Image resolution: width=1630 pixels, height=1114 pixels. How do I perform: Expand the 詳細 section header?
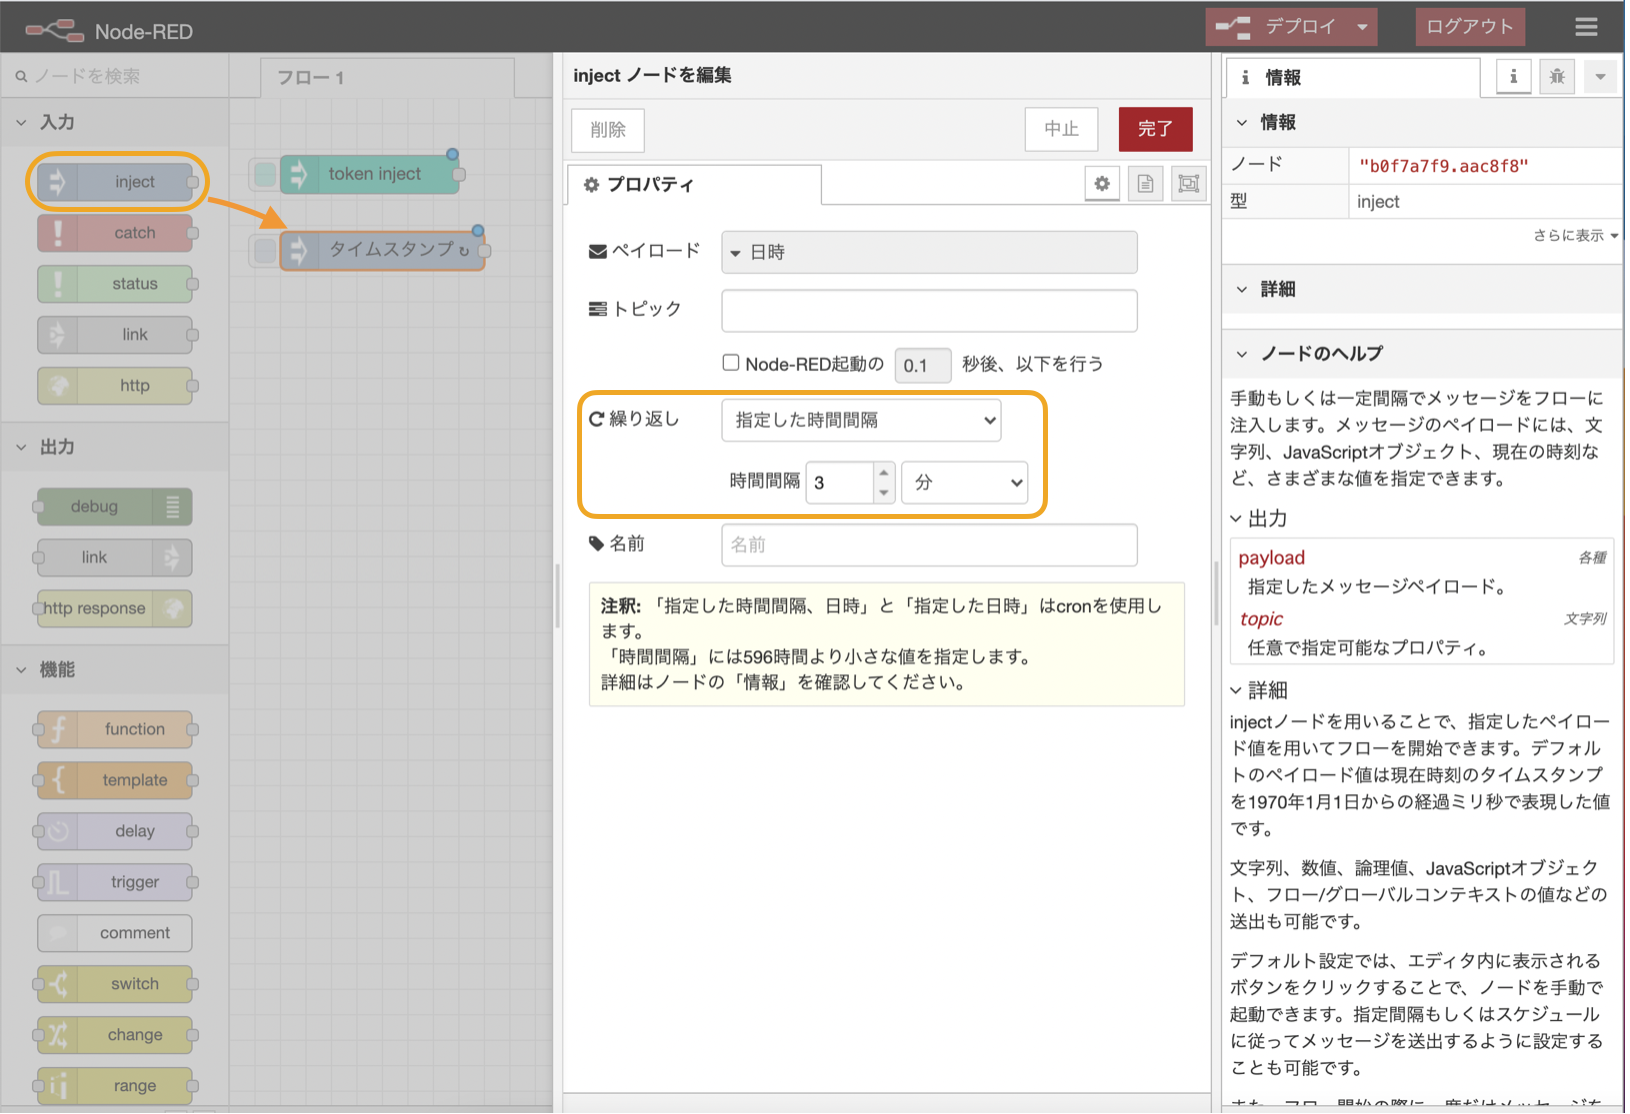[1422, 289]
